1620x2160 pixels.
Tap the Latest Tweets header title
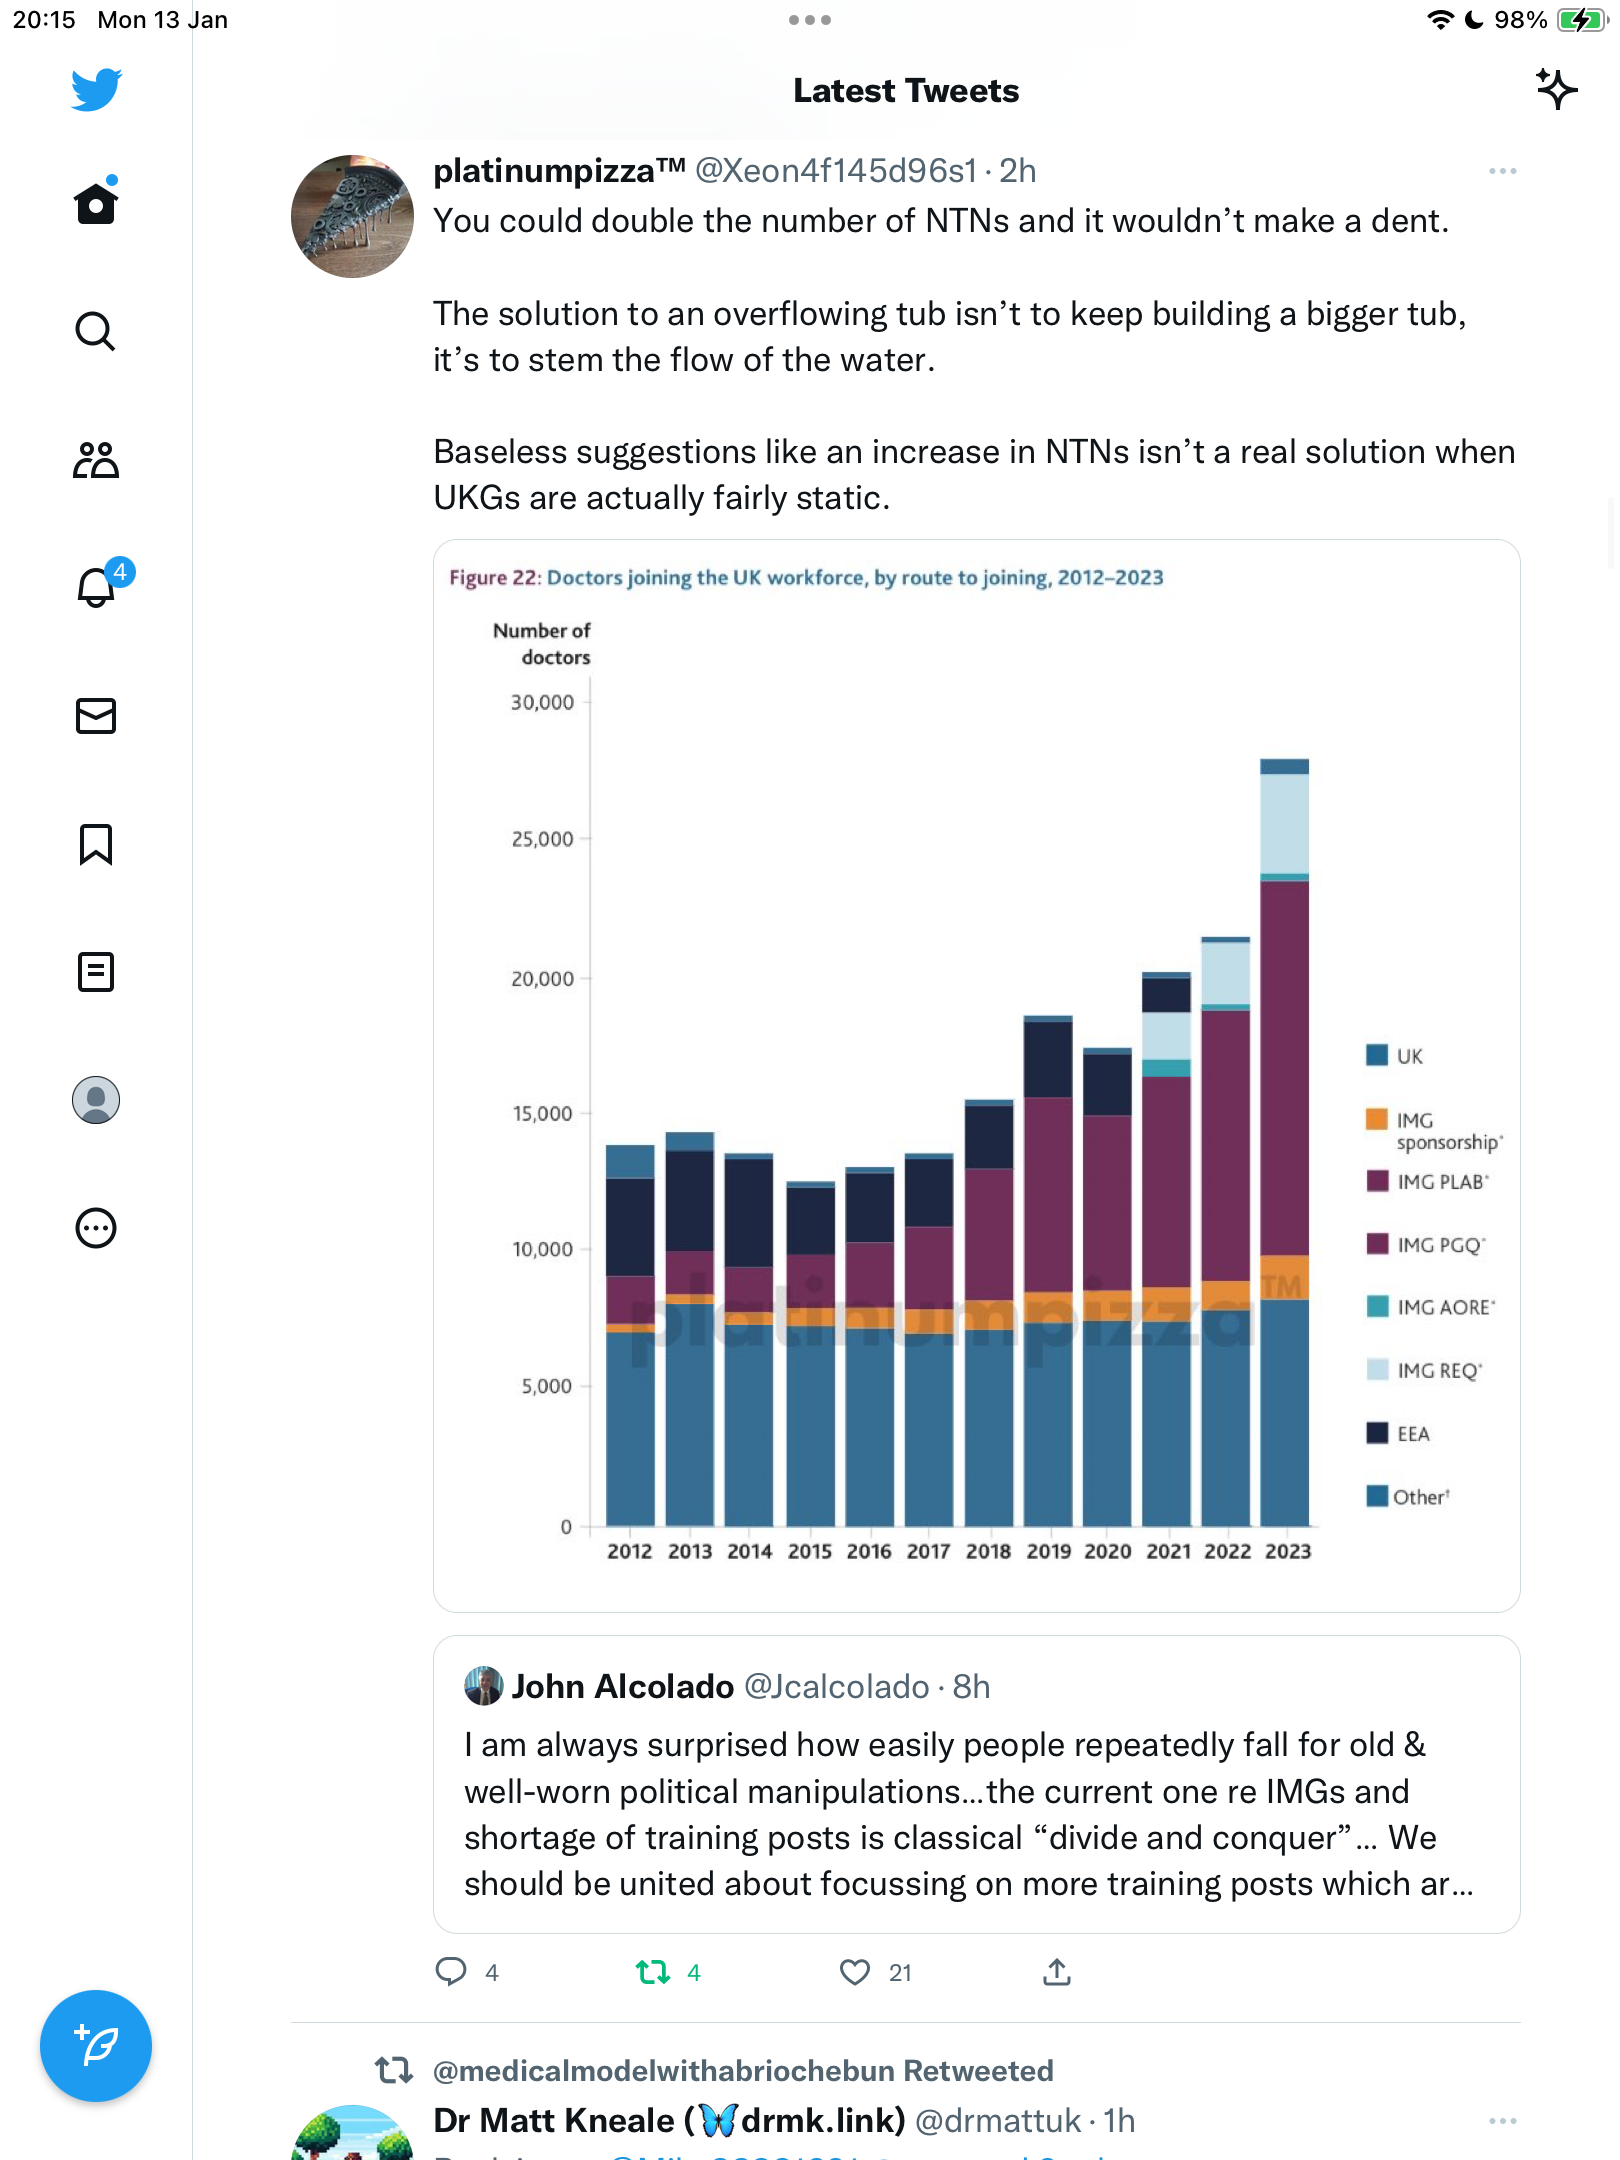tap(906, 91)
